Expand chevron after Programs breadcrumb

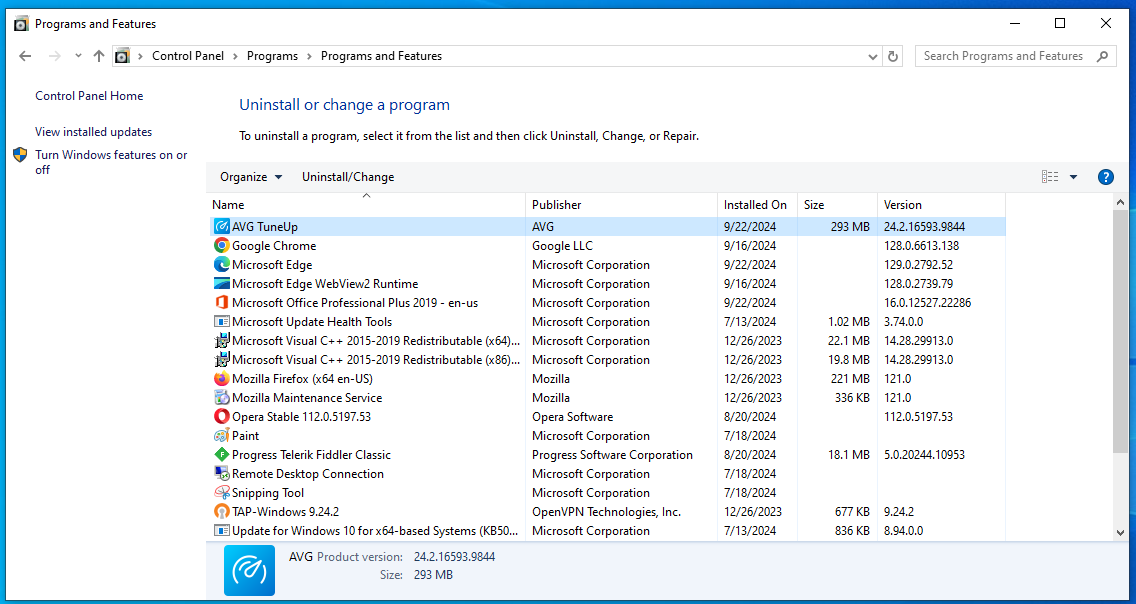point(310,56)
